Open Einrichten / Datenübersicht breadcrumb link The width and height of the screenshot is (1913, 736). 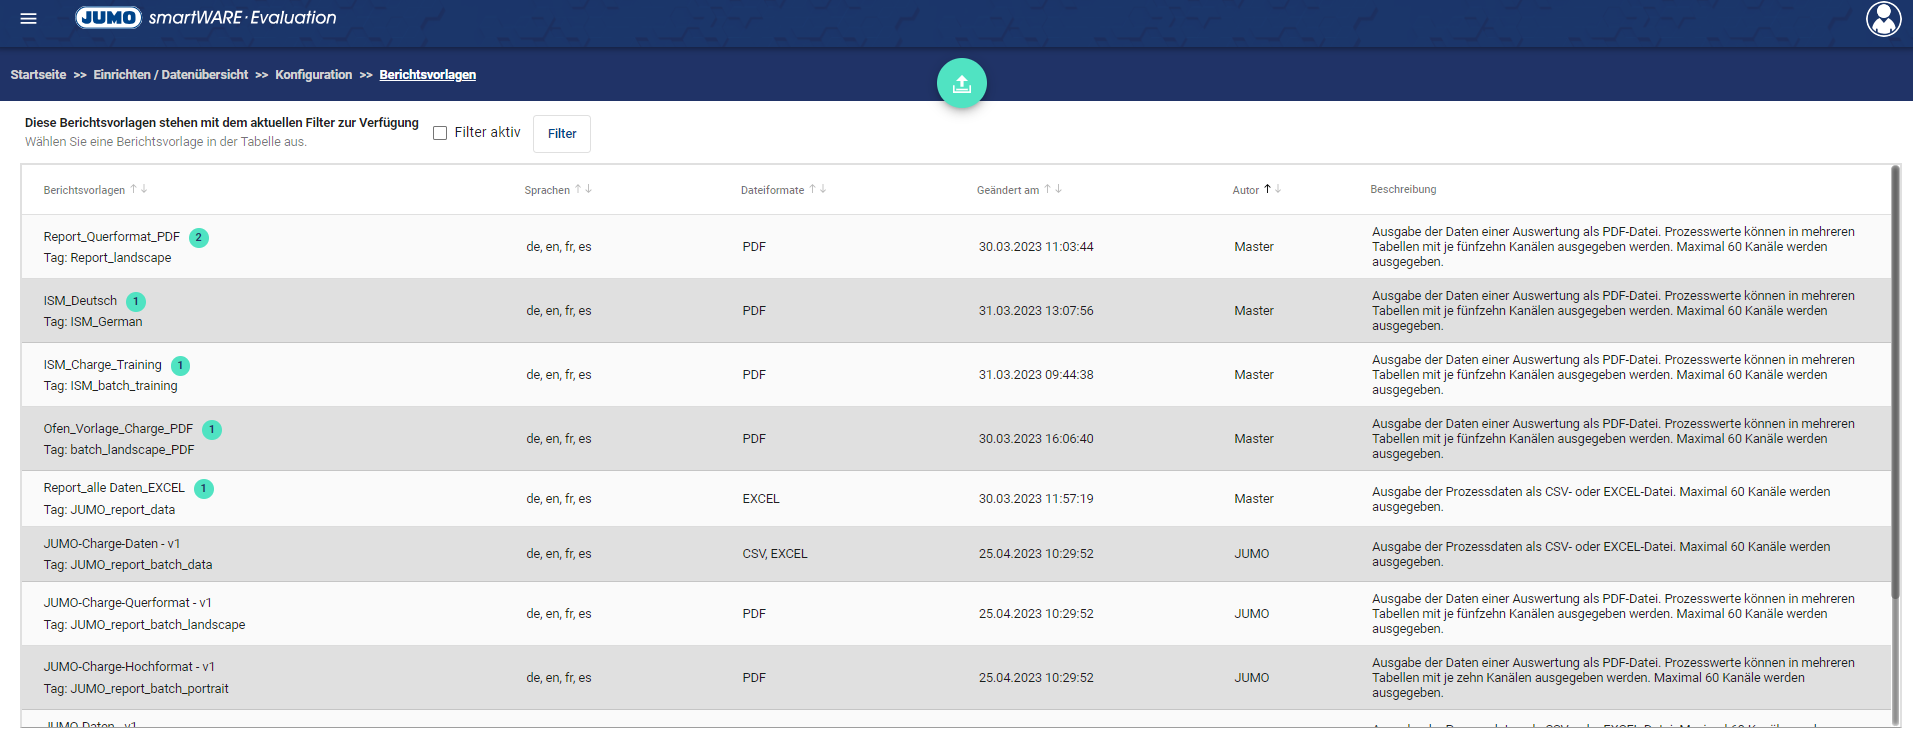click(x=170, y=75)
